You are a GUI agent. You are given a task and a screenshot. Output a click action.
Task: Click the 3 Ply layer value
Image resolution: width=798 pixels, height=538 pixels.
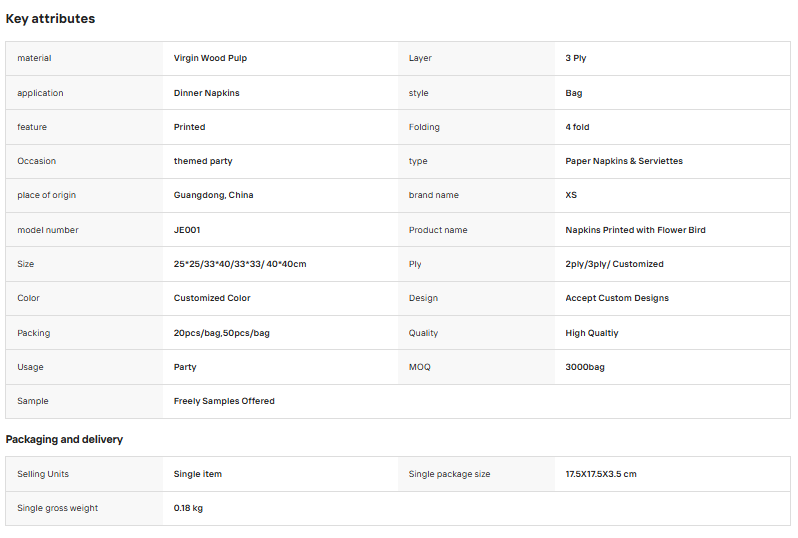576,58
